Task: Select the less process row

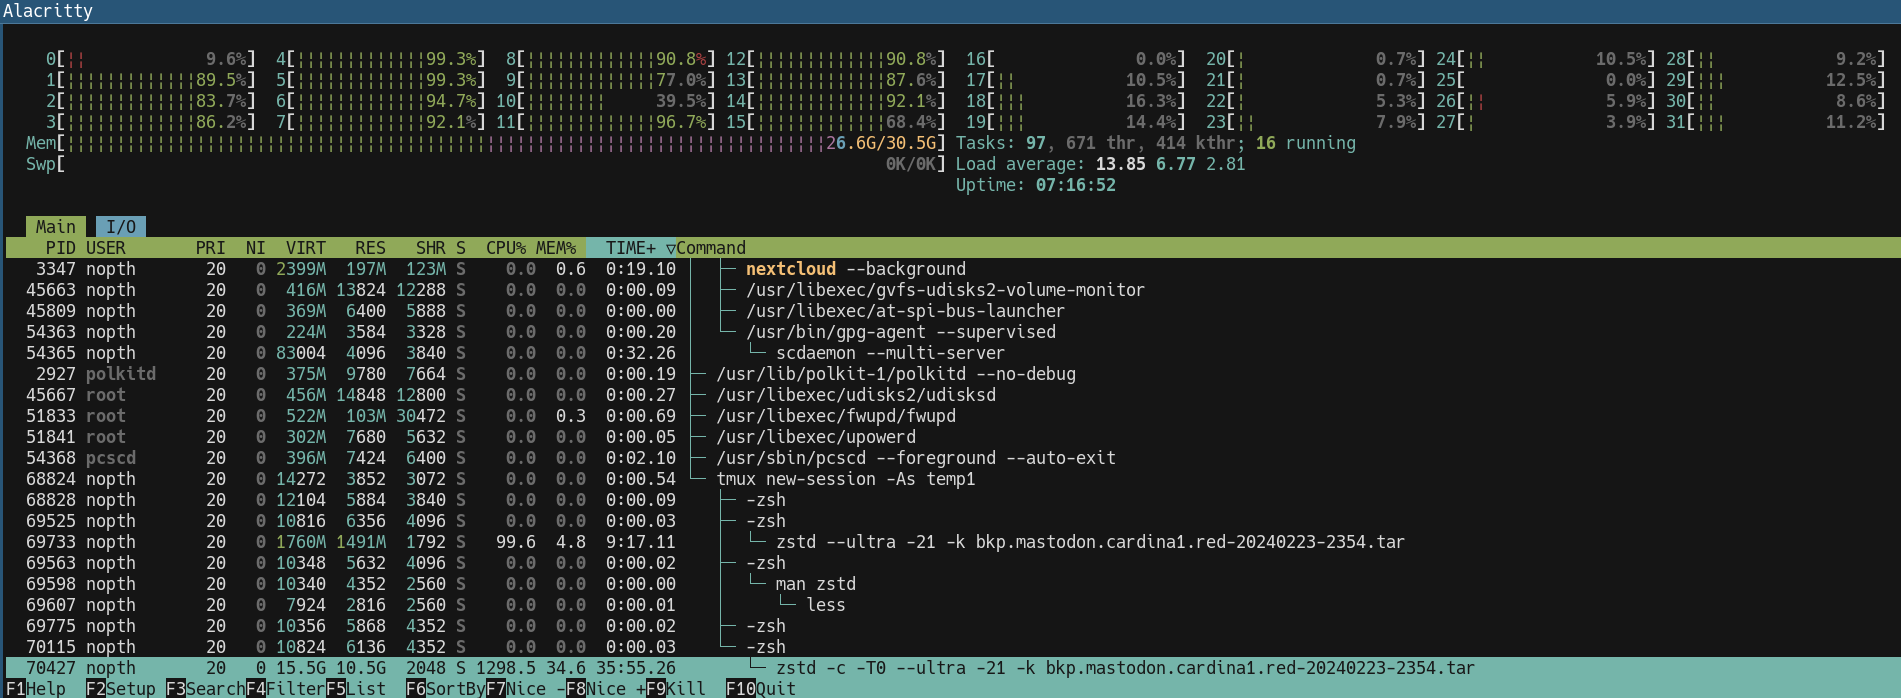Action: click(952, 605)
